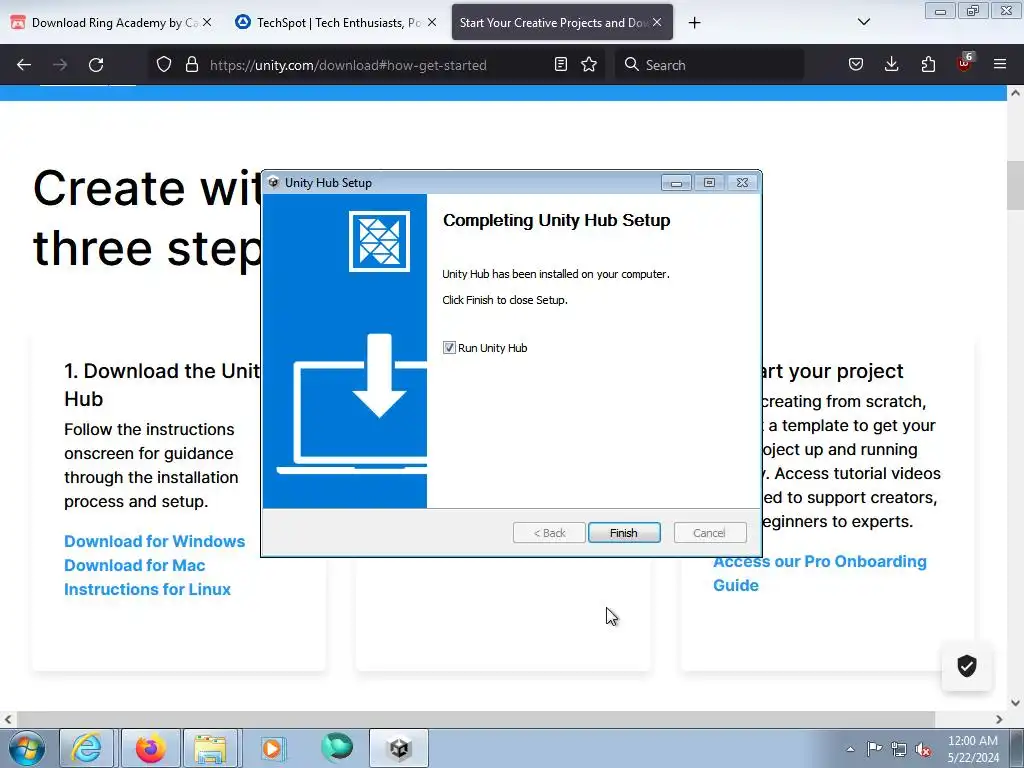Open the clock showing 12:00 AM
Viewport: 1024px width, 768px height.
[x=972, y=748]
